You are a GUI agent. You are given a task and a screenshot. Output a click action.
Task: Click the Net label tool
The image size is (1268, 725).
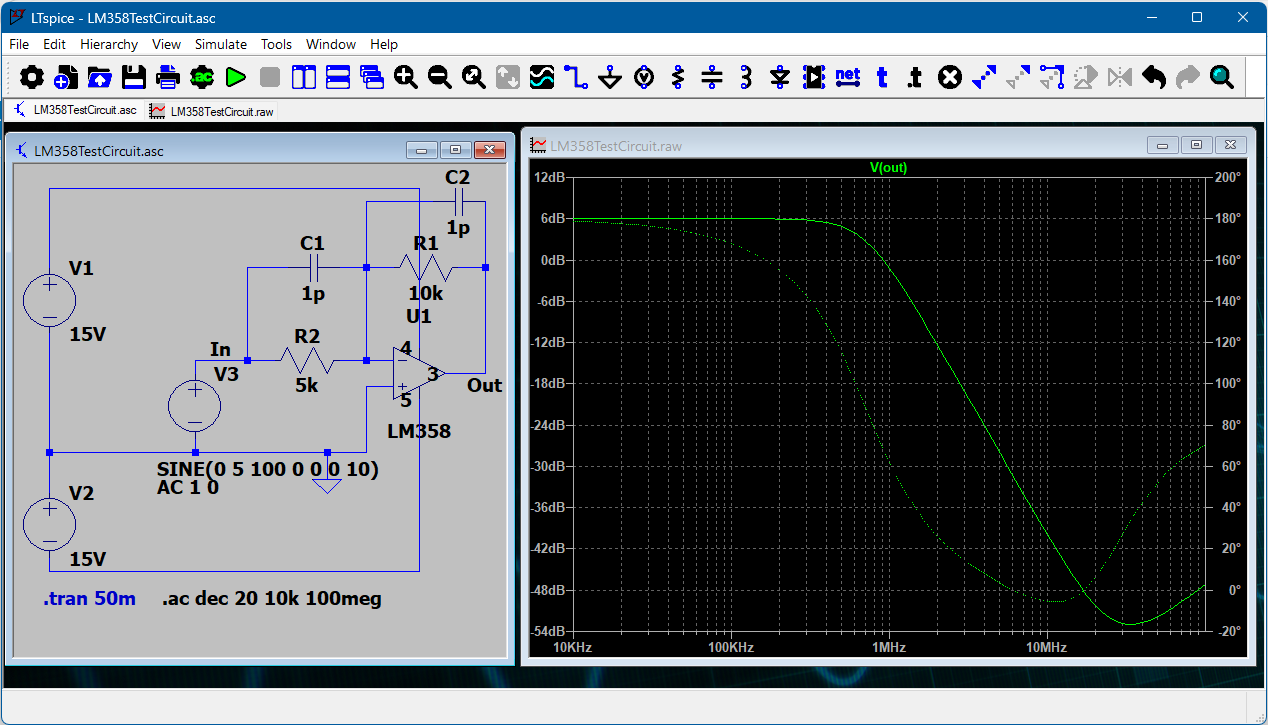[847, 77]
